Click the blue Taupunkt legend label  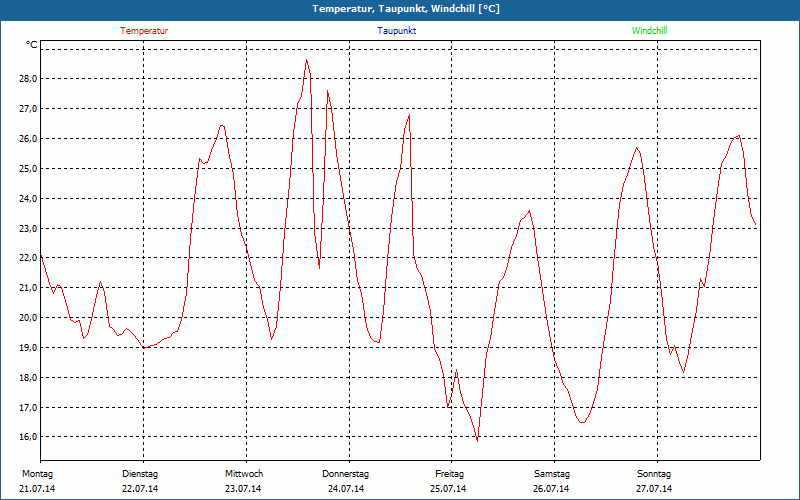click(x=396, y=31)
